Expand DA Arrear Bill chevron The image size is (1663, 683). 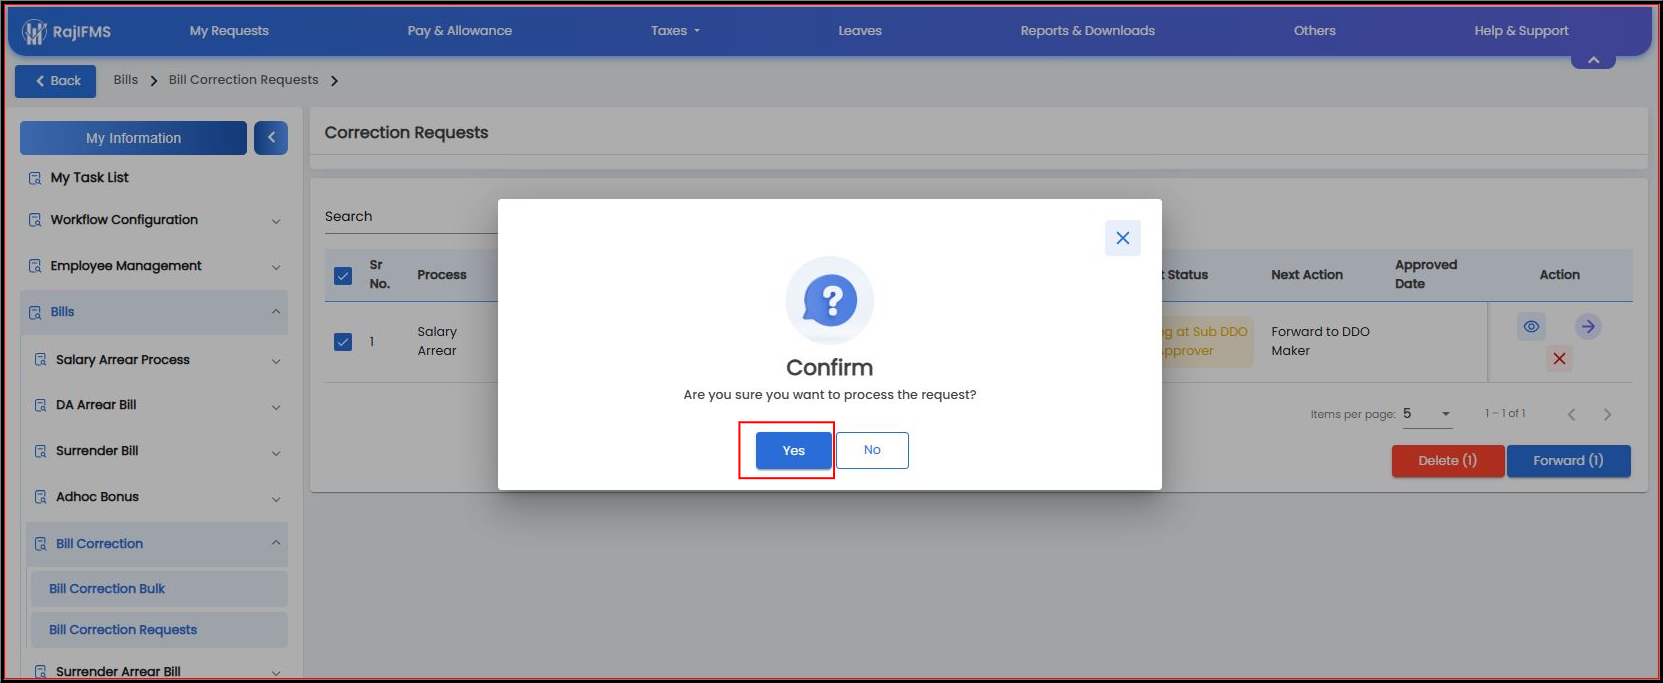(x=276, y=407)
